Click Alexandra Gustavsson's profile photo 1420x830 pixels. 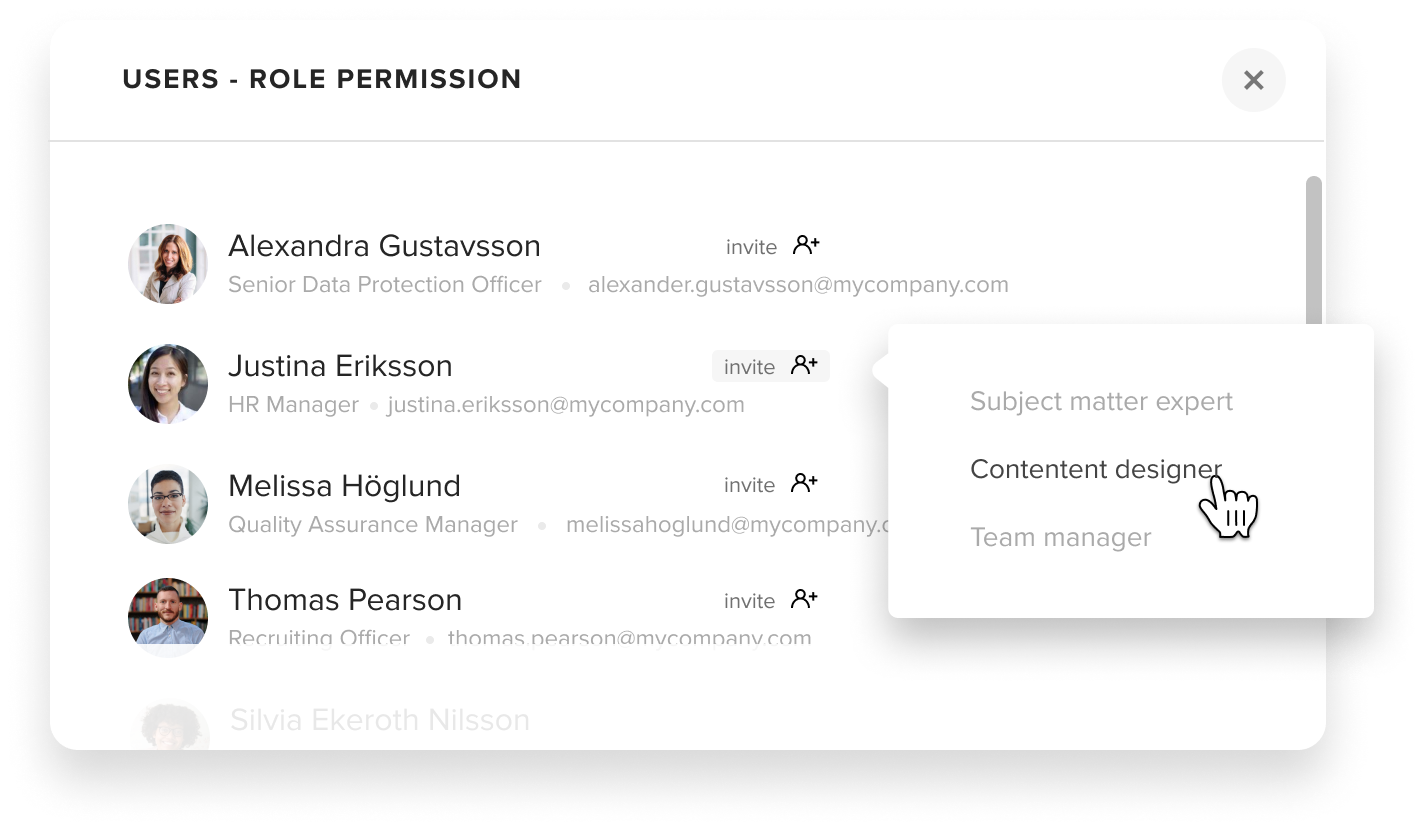tap(168, 264)
